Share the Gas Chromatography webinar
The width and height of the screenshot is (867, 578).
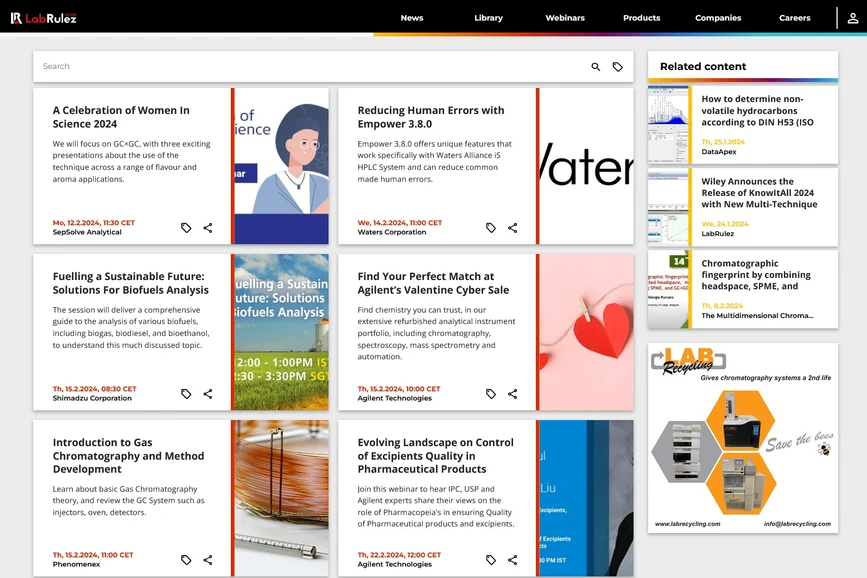point(208,560)
